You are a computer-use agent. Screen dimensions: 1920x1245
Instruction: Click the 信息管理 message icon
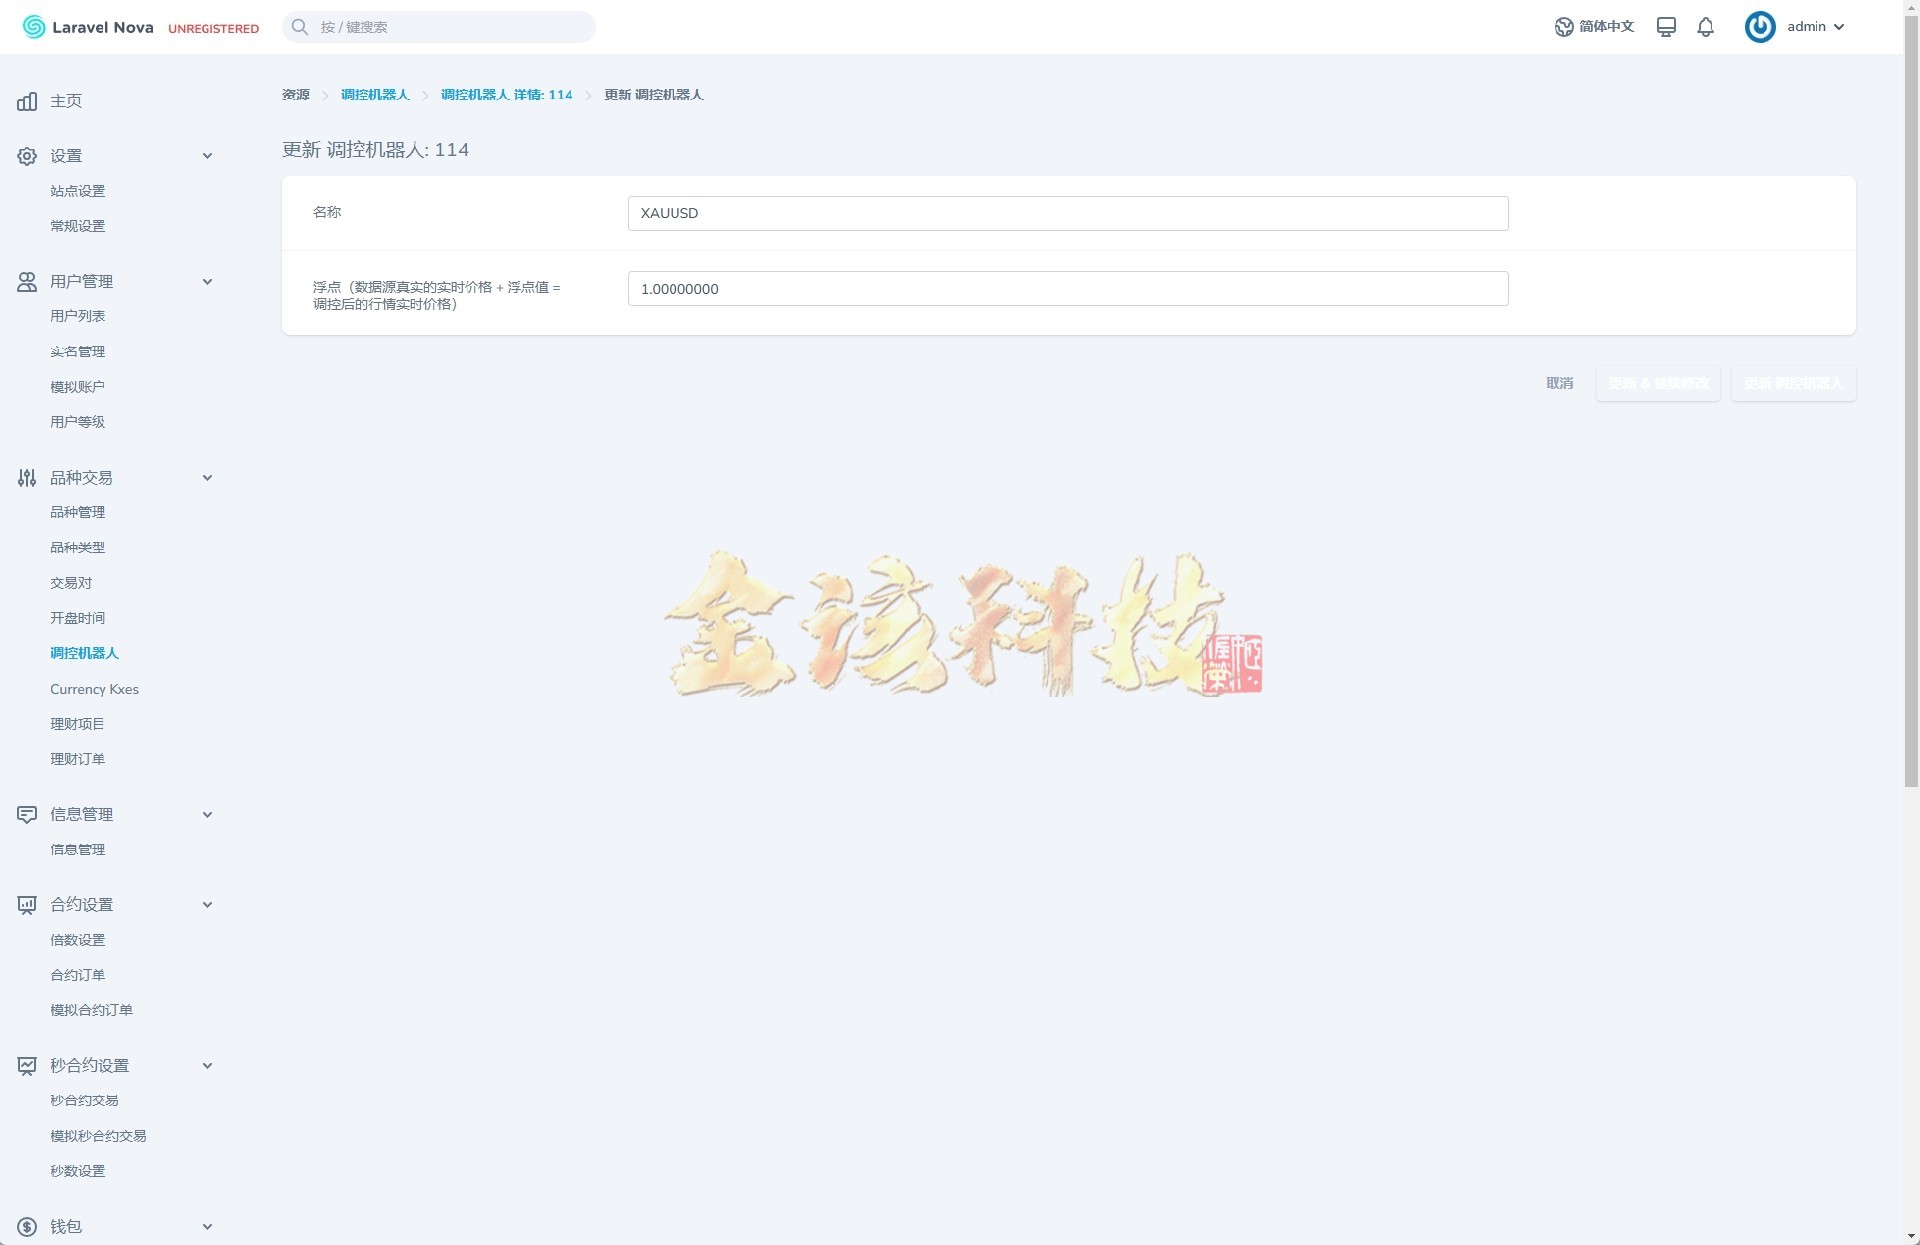coord(26,814)
